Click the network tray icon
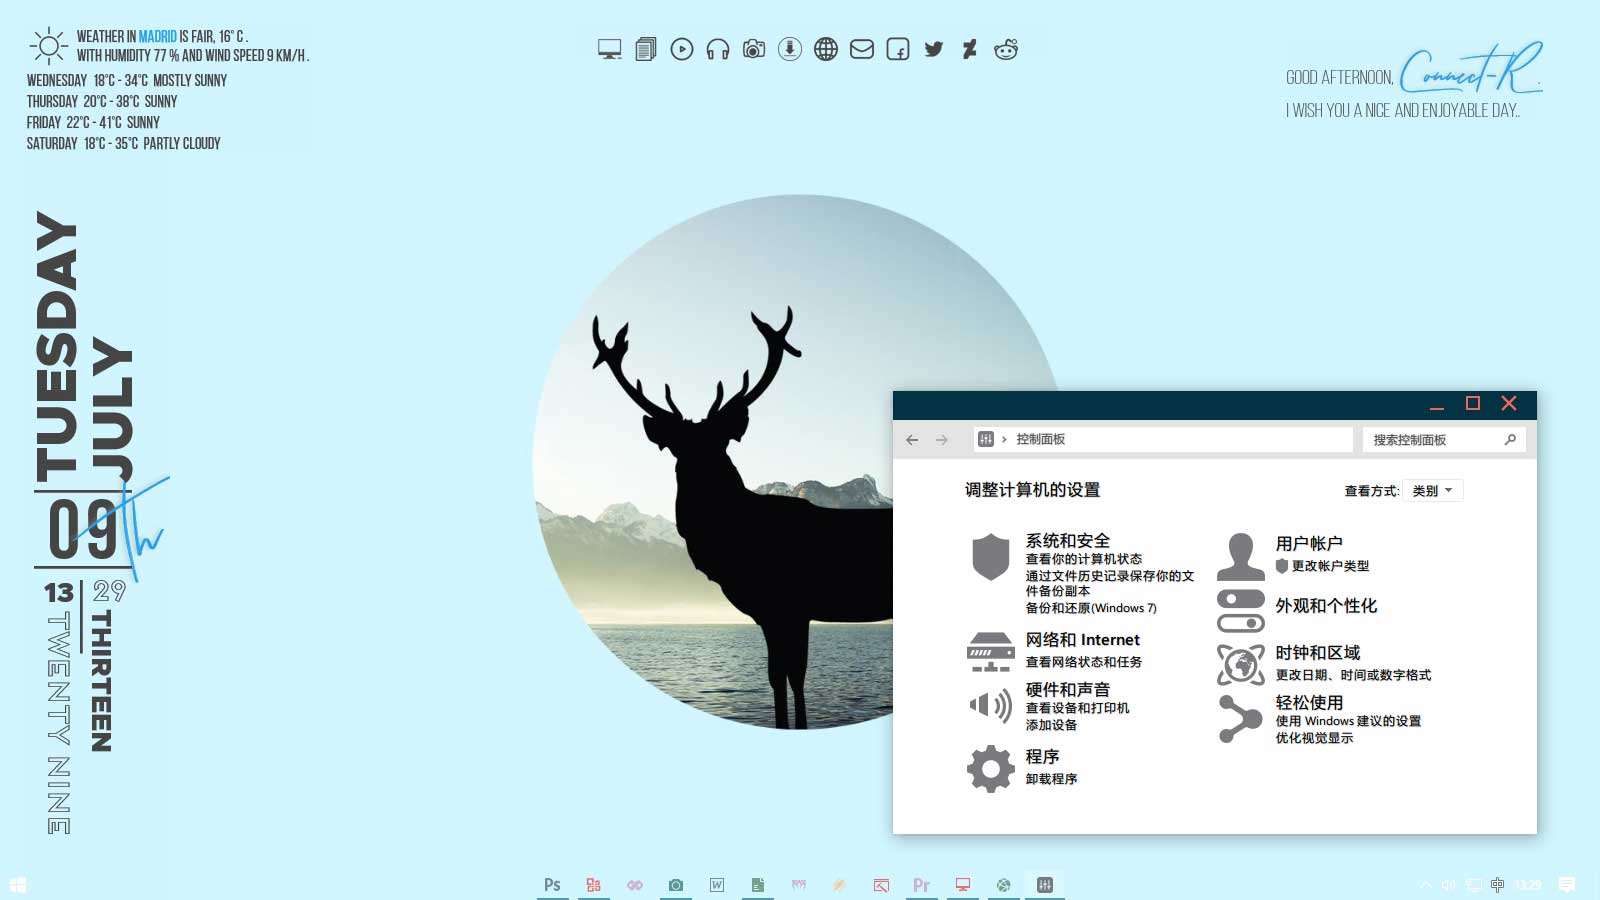Viewport: 1600px width, 900px height. tap(1474, 885)
